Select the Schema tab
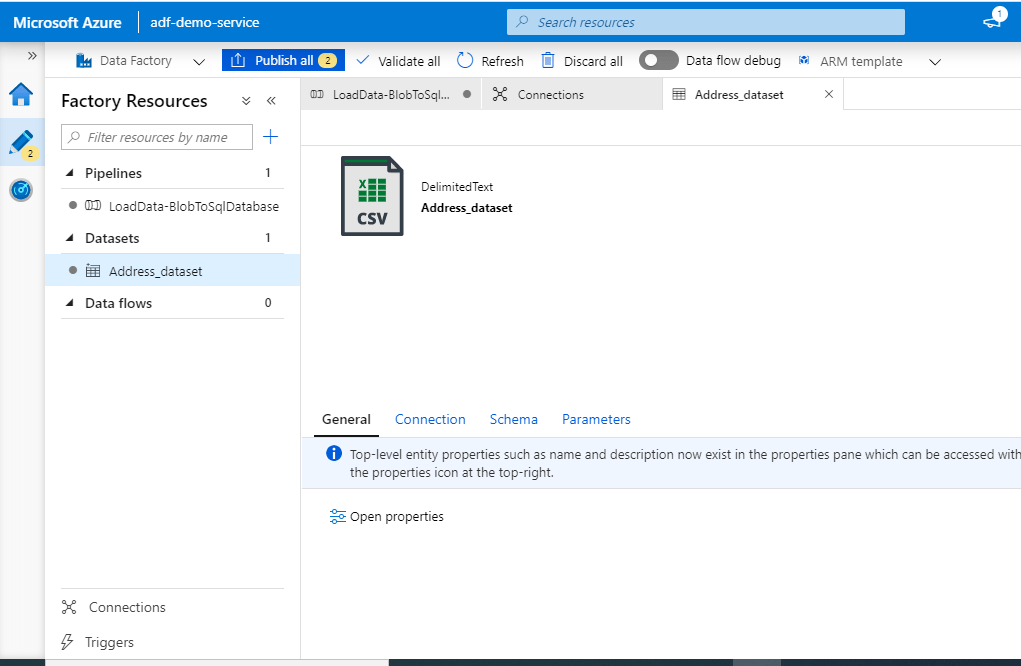Viewport: 1021px width, 666px height. [514, 419]
